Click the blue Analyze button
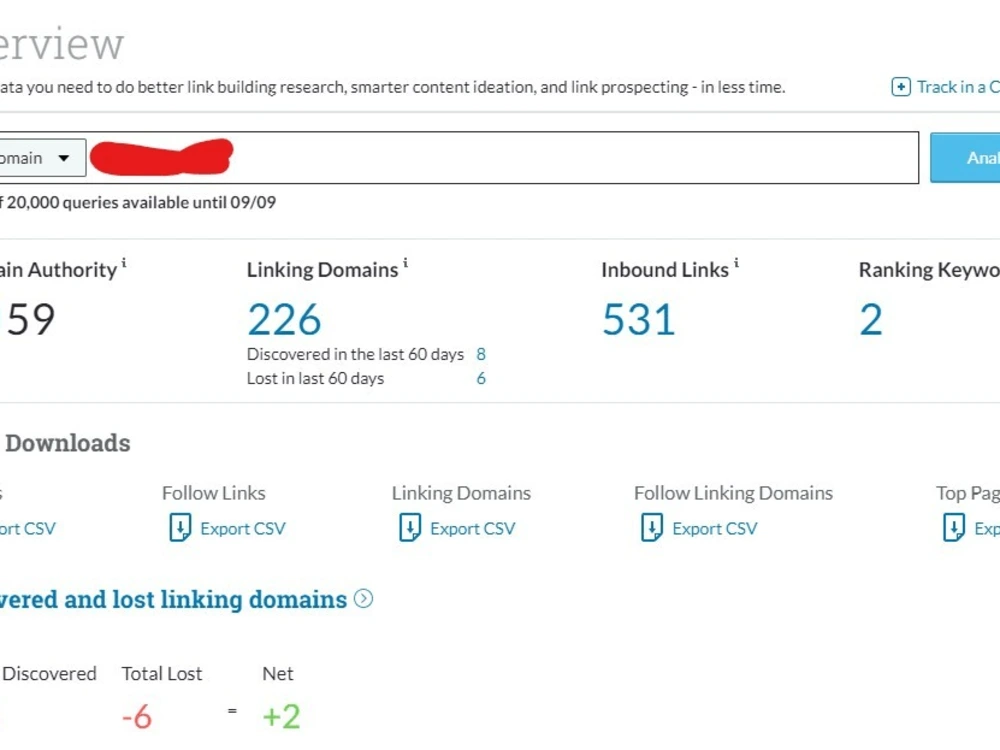This screenshot has height=750, width=1000. (x=966, y=158)
